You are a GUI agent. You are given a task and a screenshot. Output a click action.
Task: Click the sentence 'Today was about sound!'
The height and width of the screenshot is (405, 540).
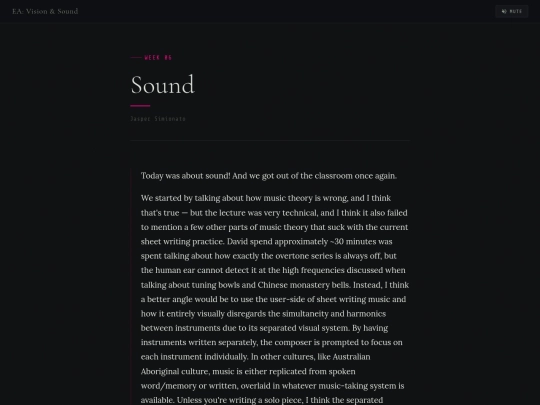tap(186, 176)
